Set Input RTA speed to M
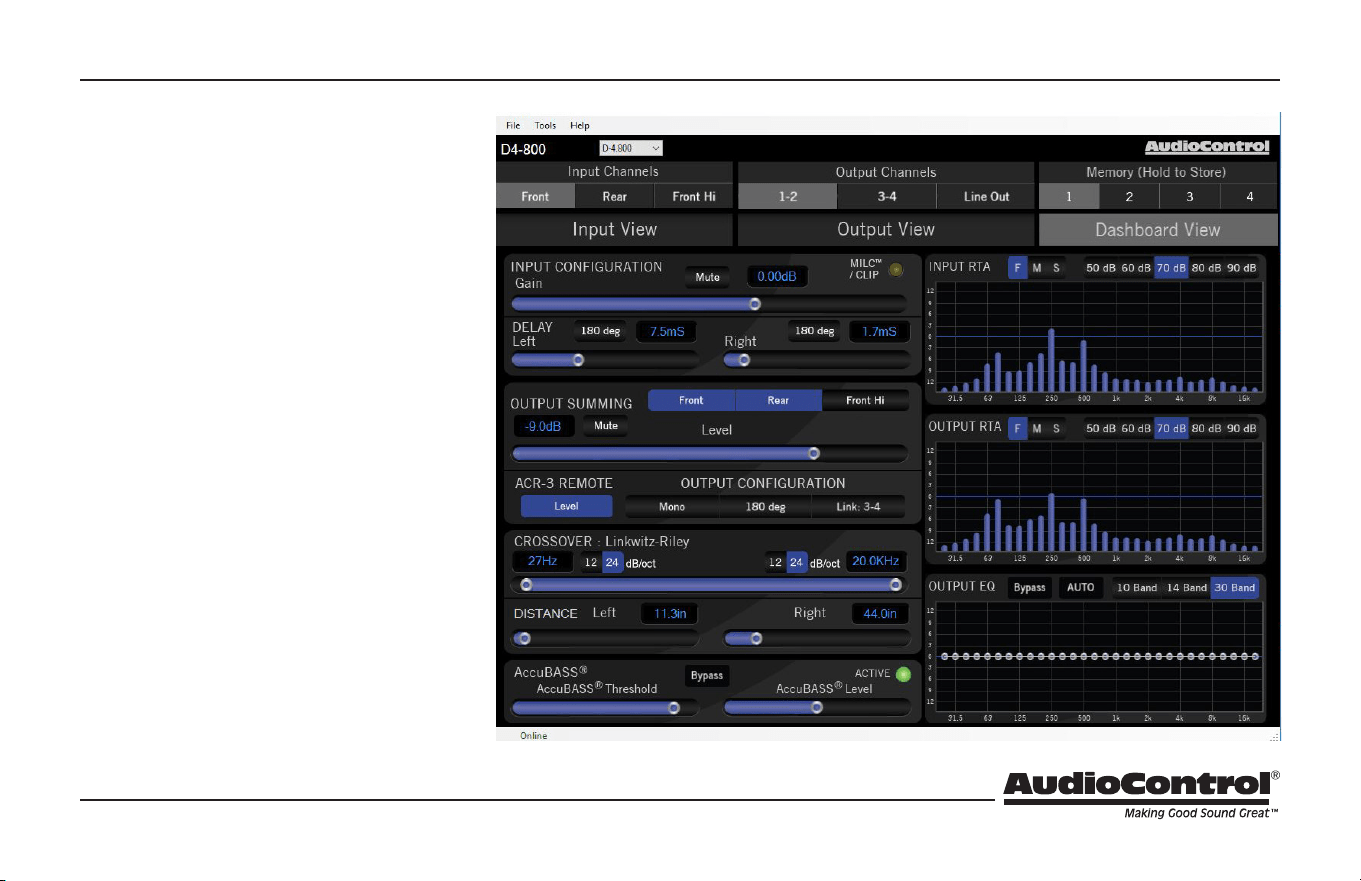The width and height of the screenshot is (1361, 881). pos(1036,268)
